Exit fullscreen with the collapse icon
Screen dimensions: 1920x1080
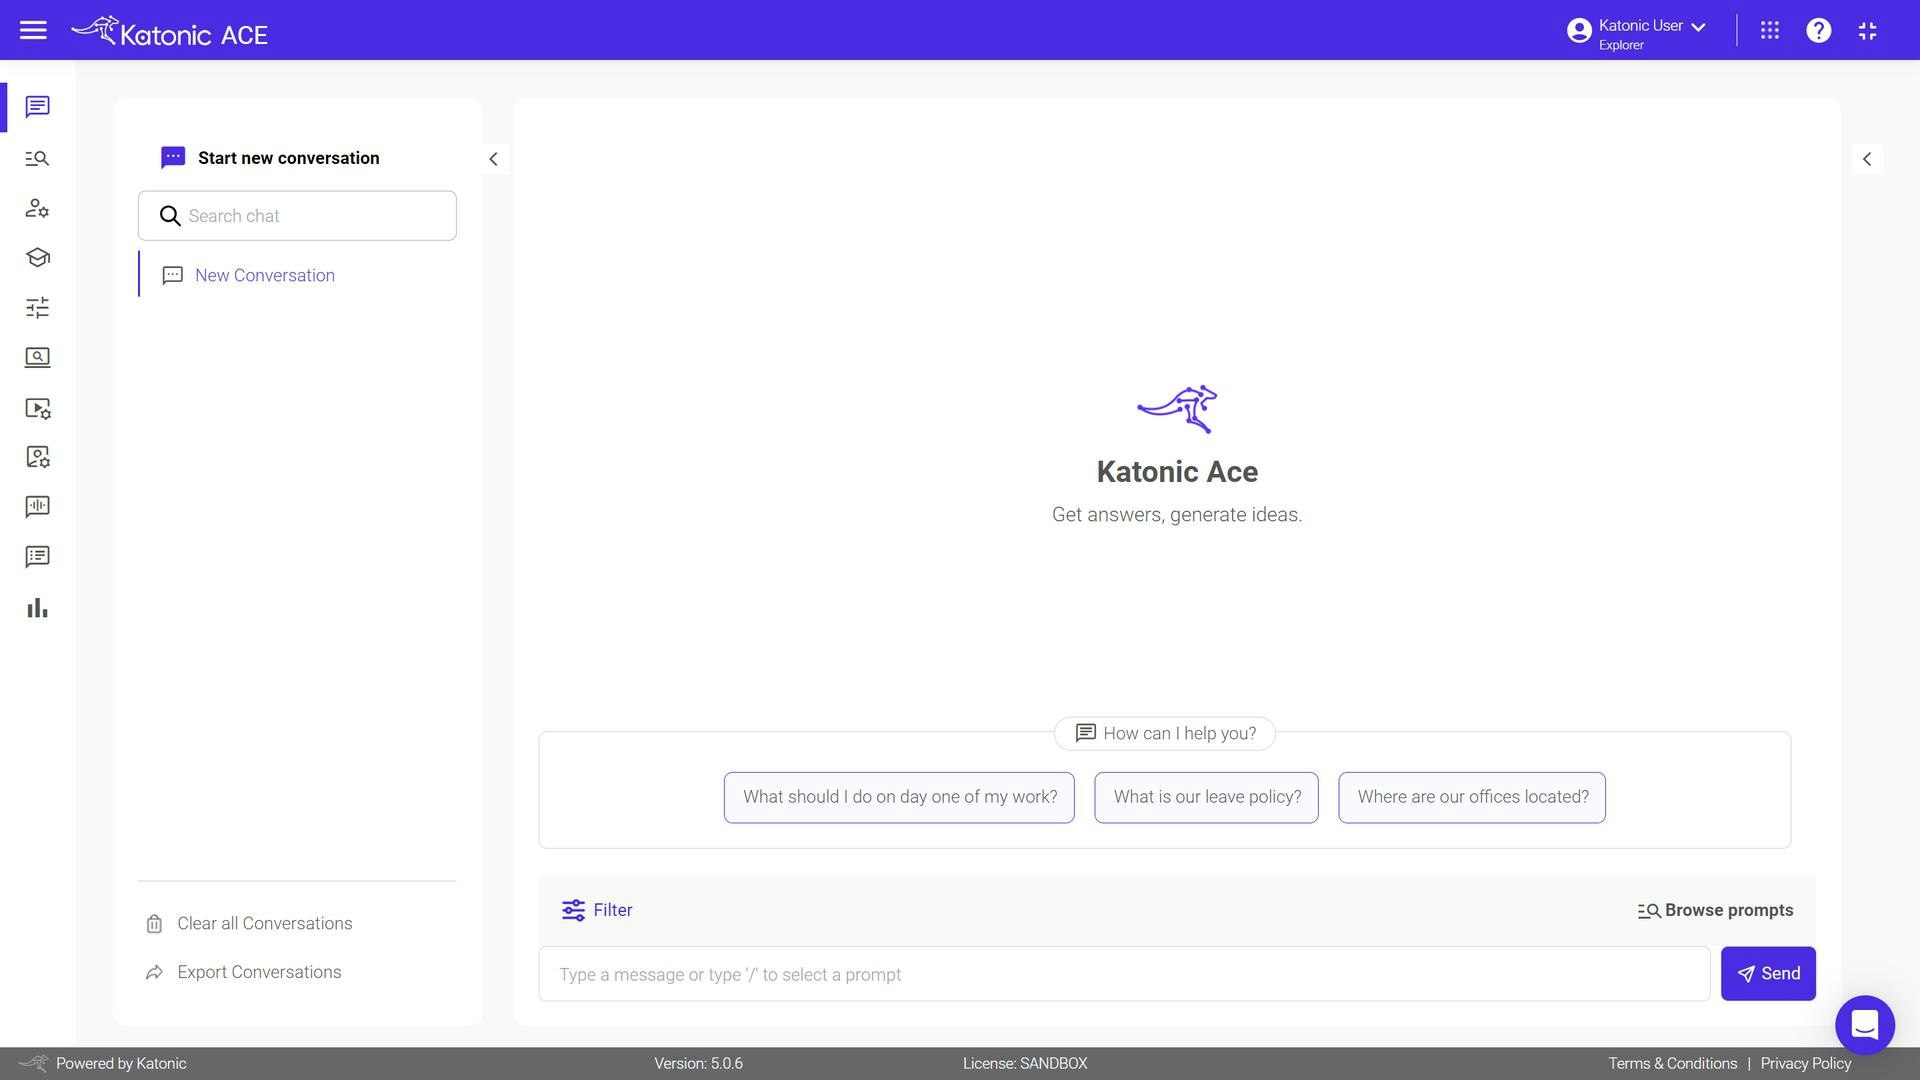point(1867,30)
